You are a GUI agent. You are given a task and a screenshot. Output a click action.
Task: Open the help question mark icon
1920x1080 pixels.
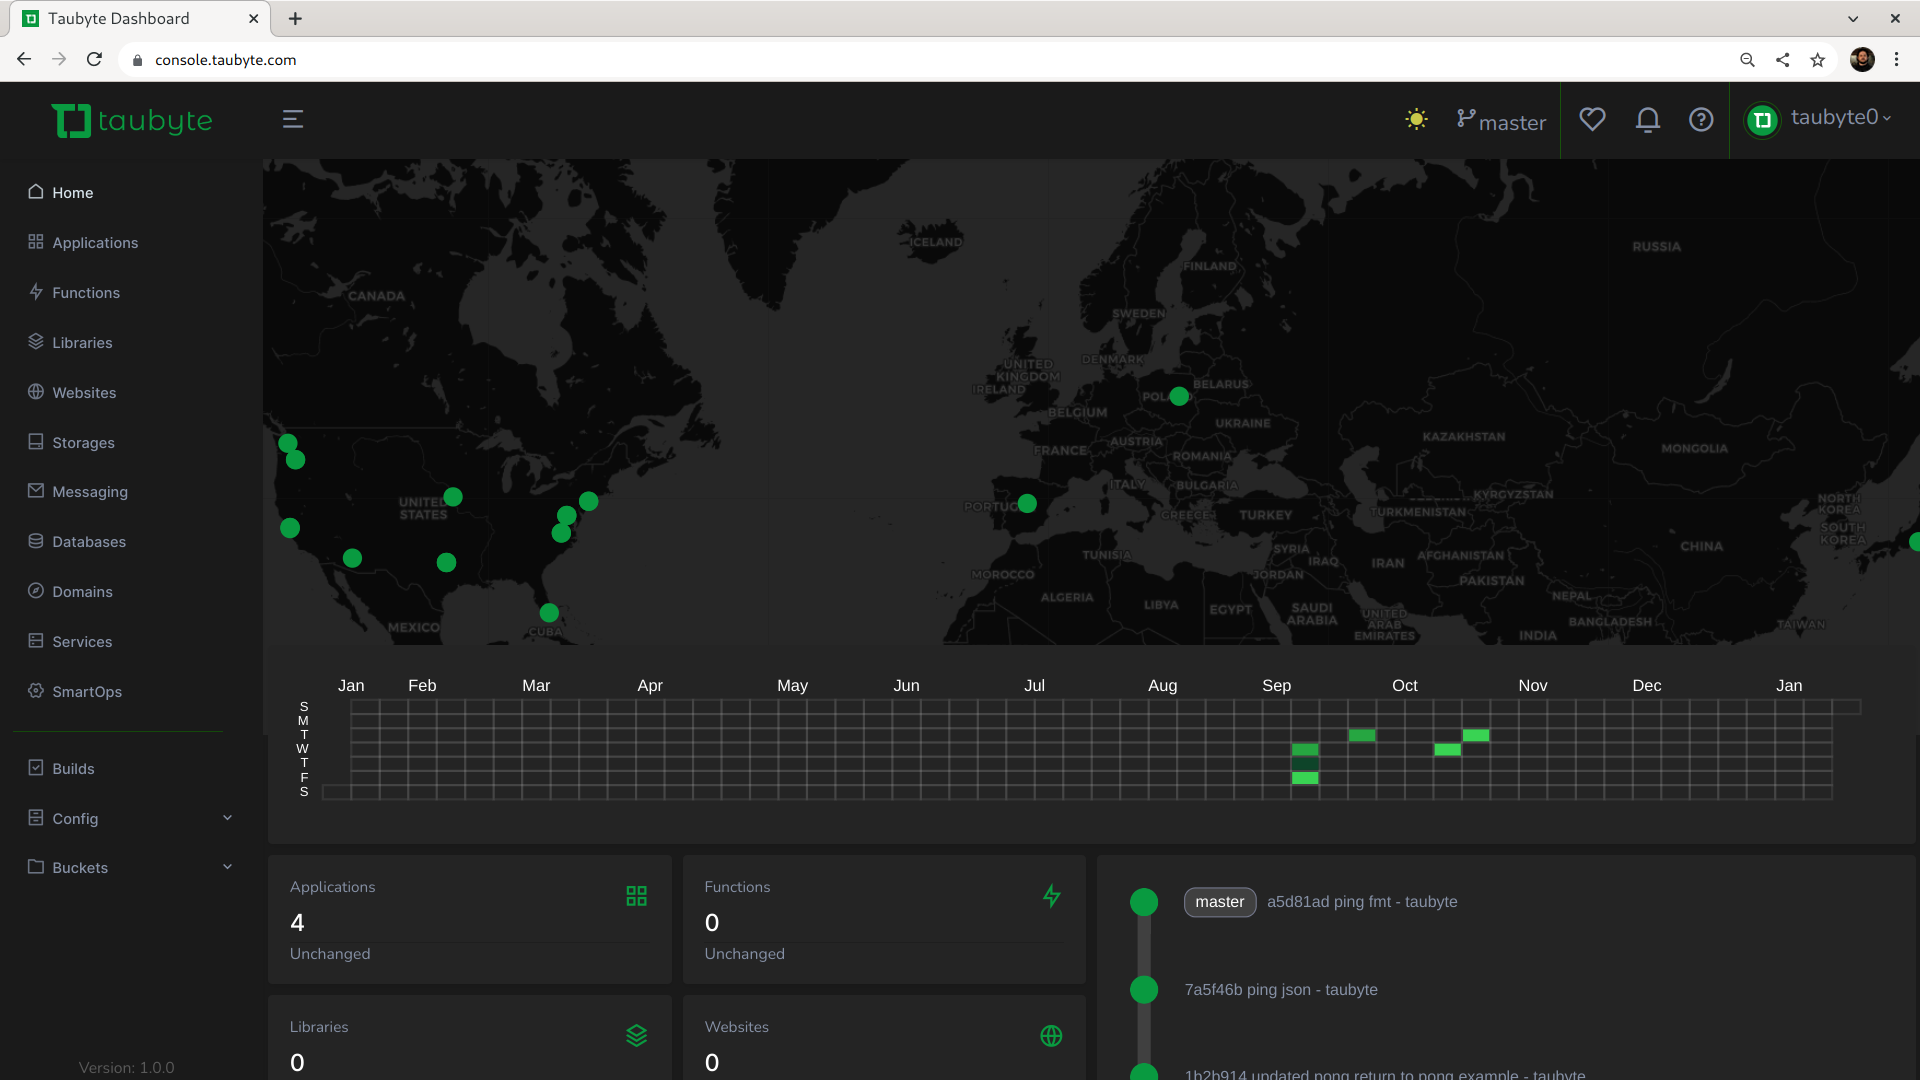click(x=1701, y=120)
